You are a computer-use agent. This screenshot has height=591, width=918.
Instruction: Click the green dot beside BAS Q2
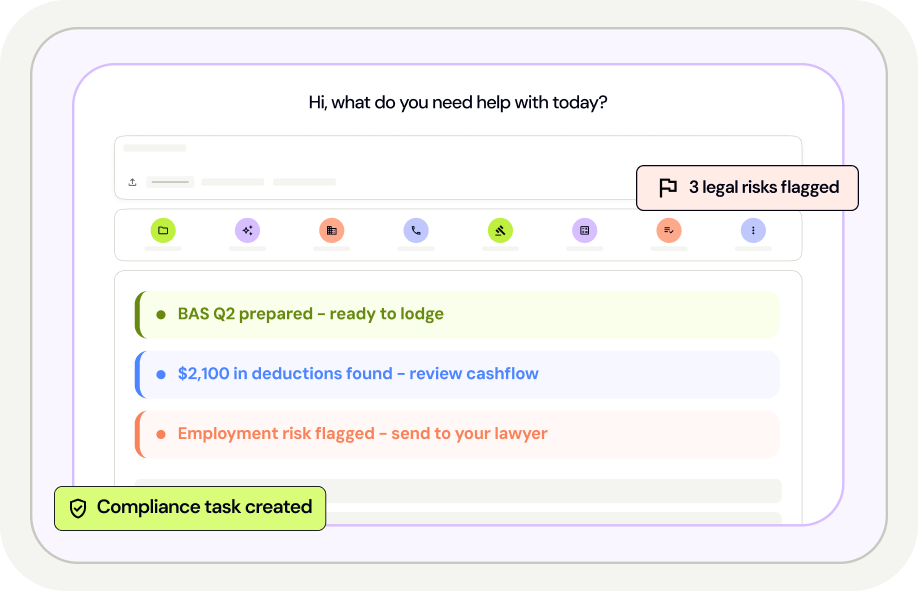(160, 314)
